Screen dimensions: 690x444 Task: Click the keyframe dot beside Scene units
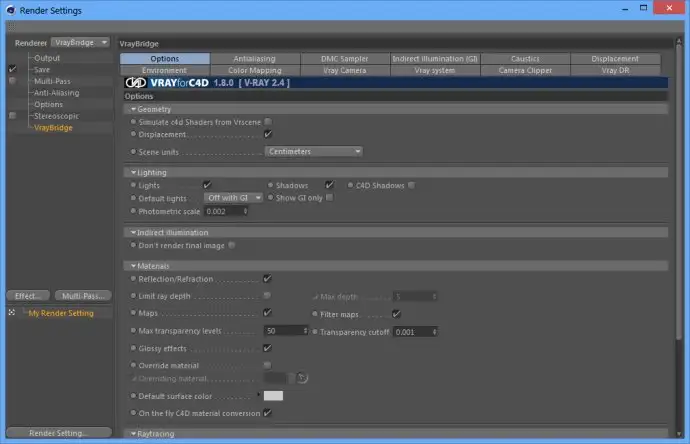pos(133,151)
